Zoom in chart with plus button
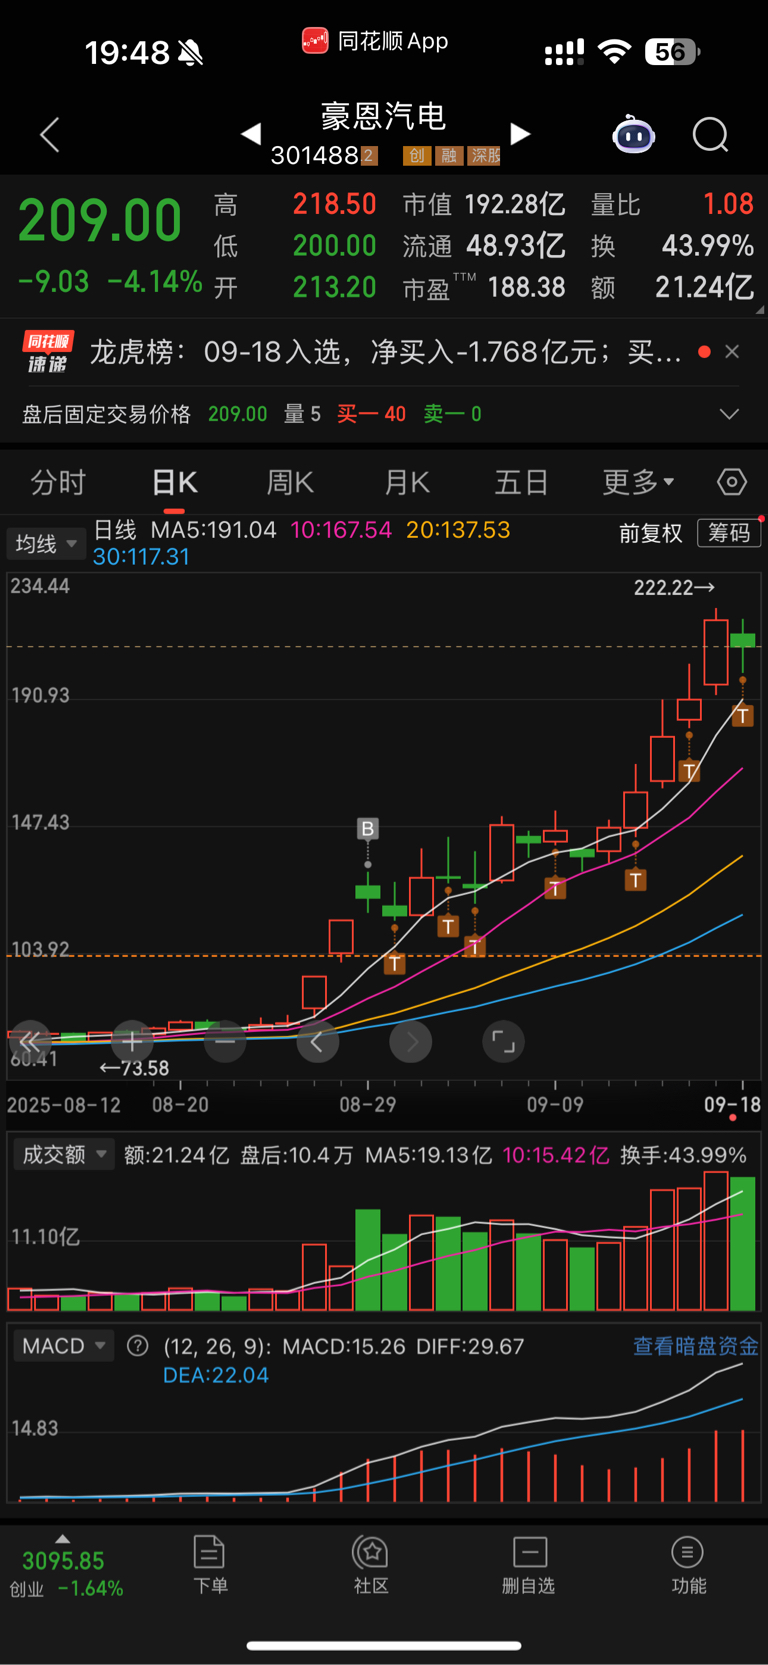 pos(132,1042)
